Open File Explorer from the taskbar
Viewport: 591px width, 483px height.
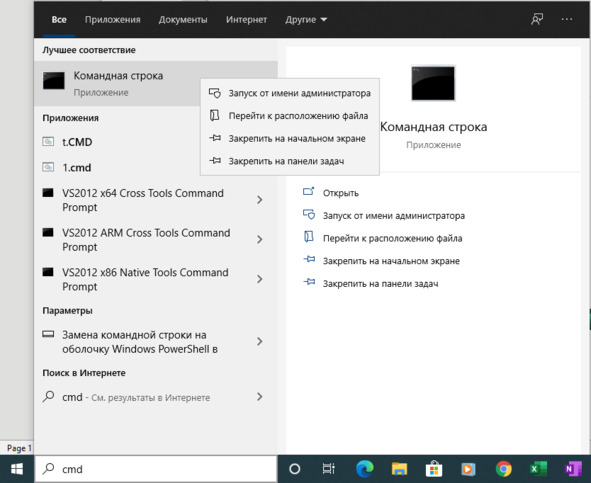coord(399,469)
